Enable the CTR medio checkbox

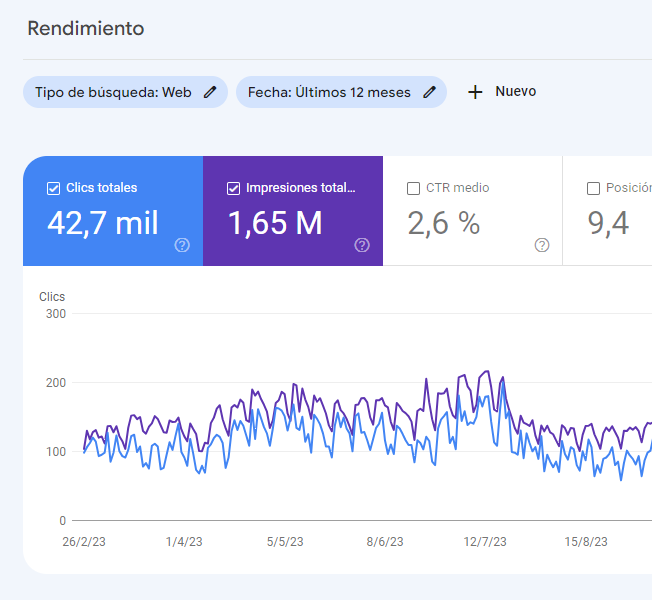[x=414, y=188]
